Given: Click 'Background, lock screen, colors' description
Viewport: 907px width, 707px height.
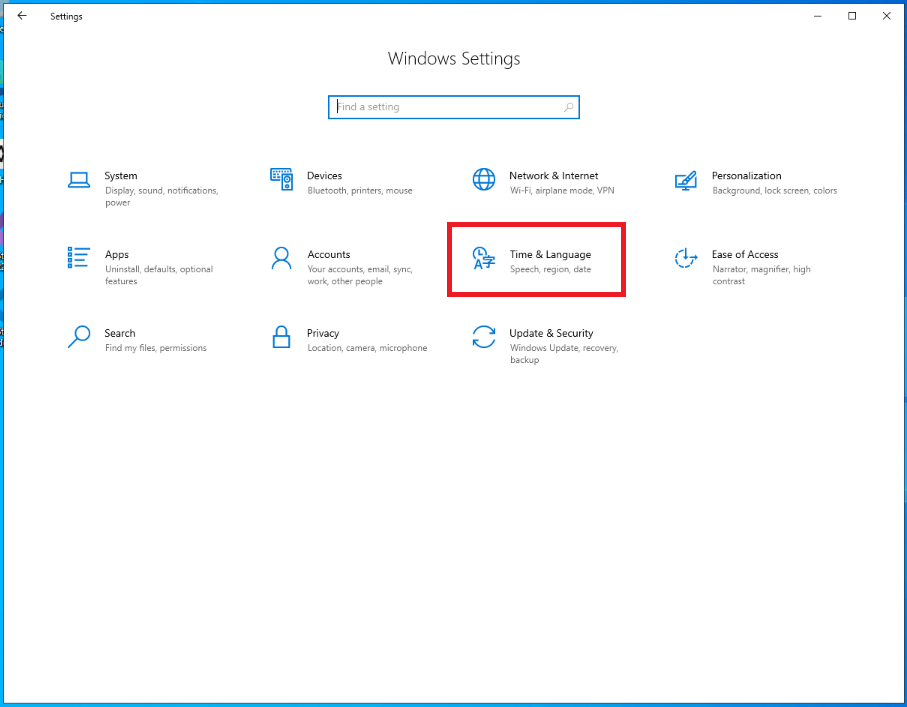Looking at the screenshot, I should pos(775,190).
